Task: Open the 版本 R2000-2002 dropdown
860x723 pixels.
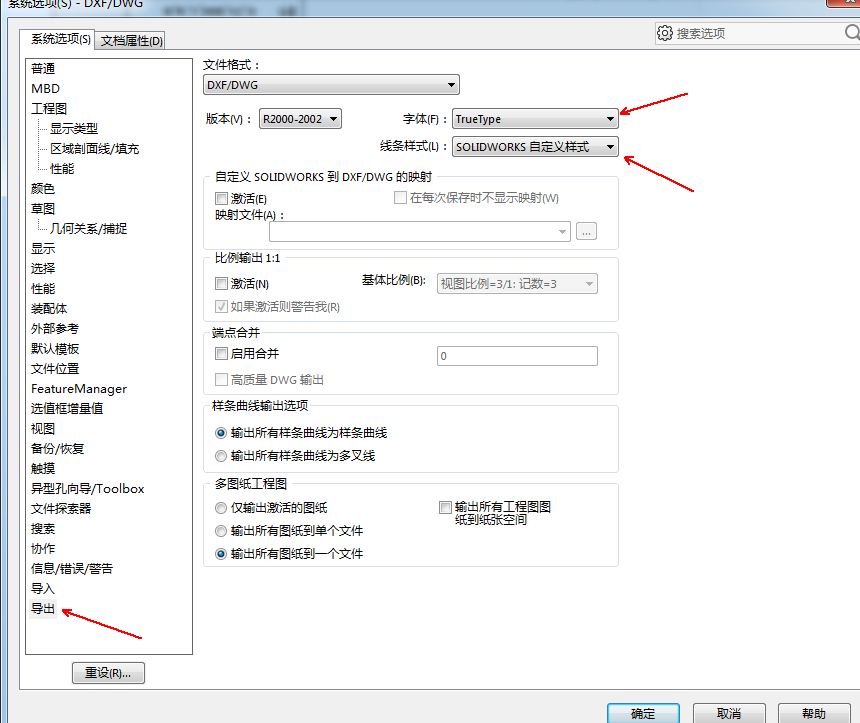Action: click(300, 119)
